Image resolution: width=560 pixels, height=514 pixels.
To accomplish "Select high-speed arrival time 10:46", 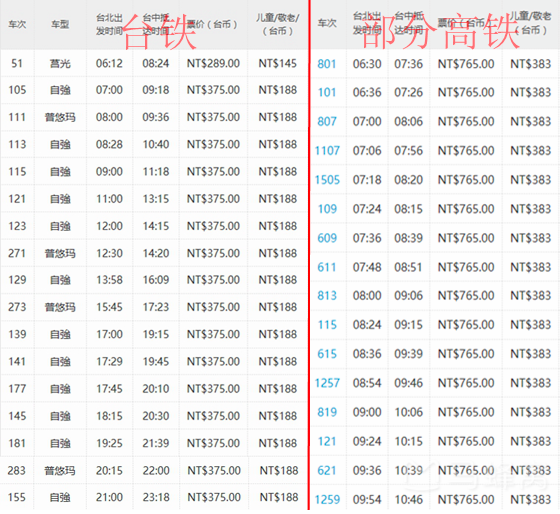I will (408, 499).
